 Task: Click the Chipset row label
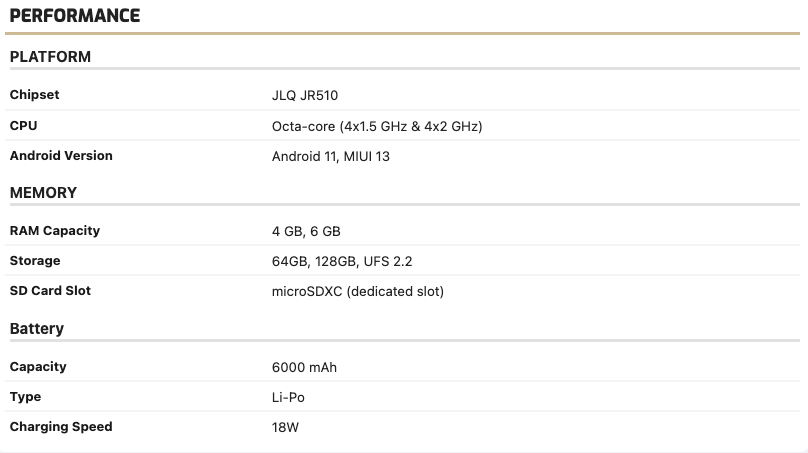[35, 95]
